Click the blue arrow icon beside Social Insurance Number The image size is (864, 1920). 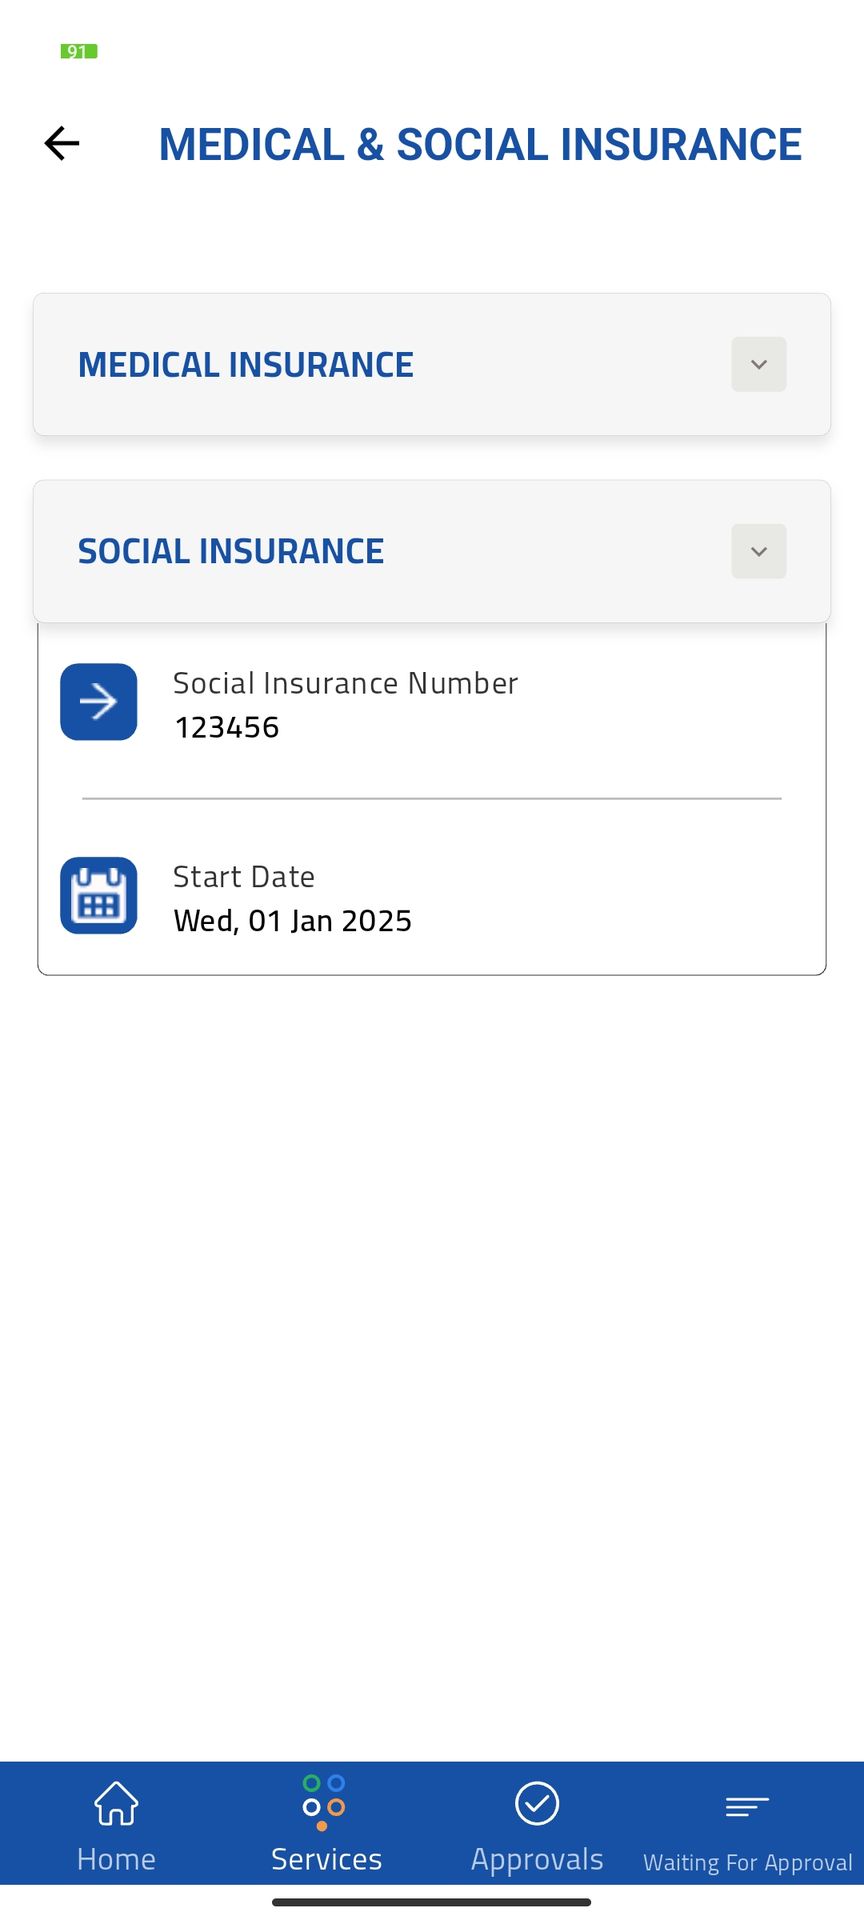click(98, 702)
